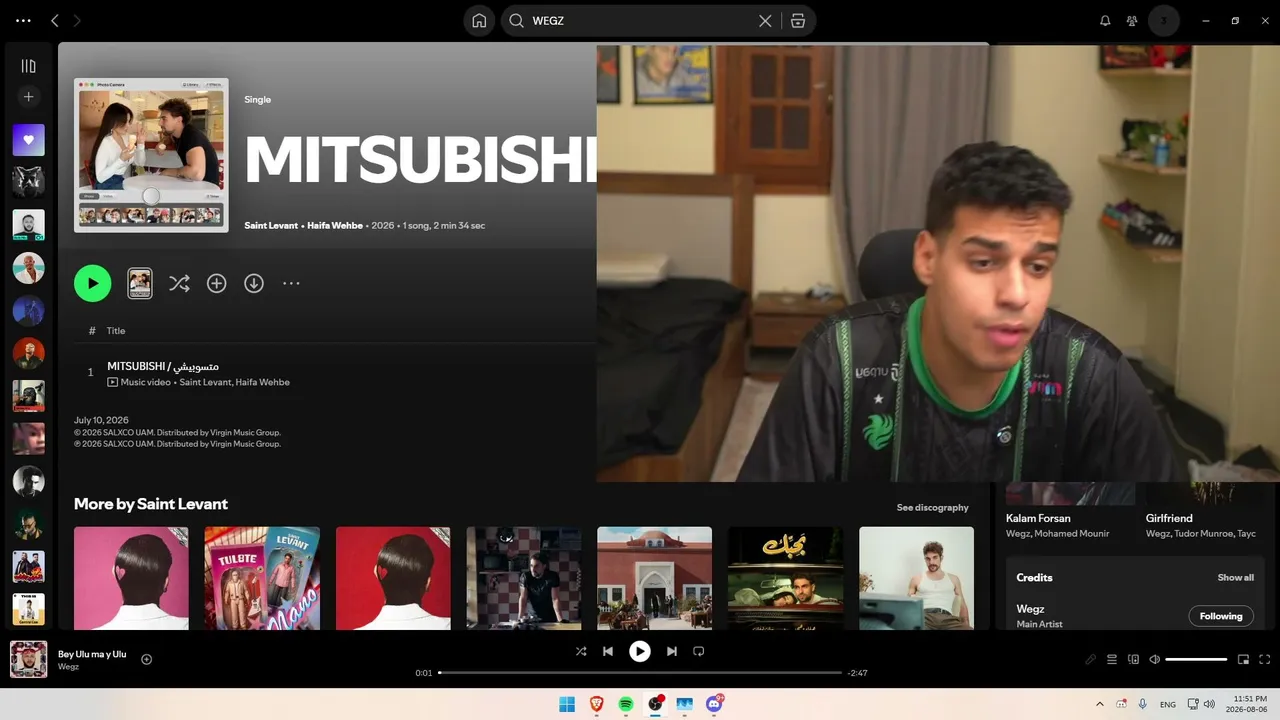Open Brave browser from taskbar
The height and width of the screenshot is (720, 1280).
pyautogui.click(x=597, y=704)
